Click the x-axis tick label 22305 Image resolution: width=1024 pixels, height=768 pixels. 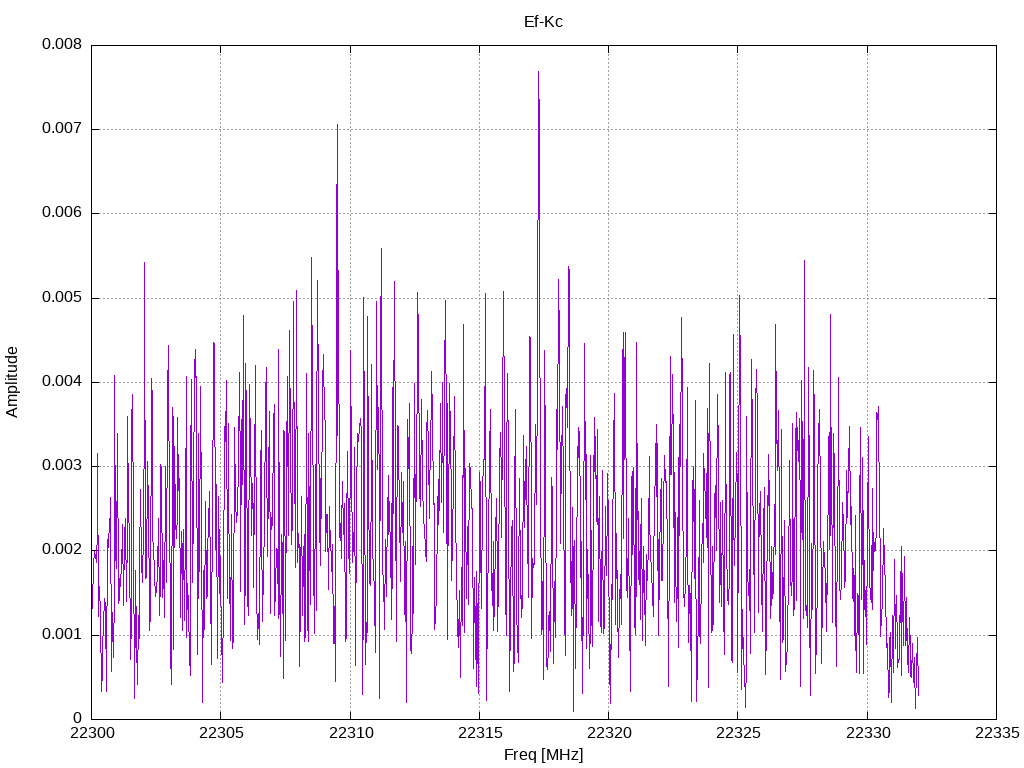pyautogui.click(x=221, y=733)
